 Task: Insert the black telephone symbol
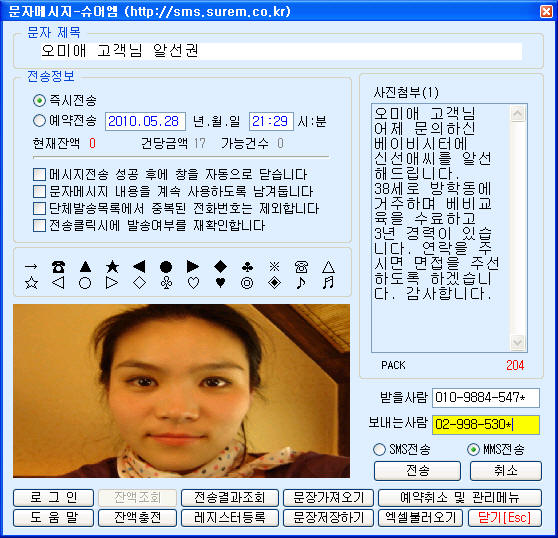(x=58, y=267)
